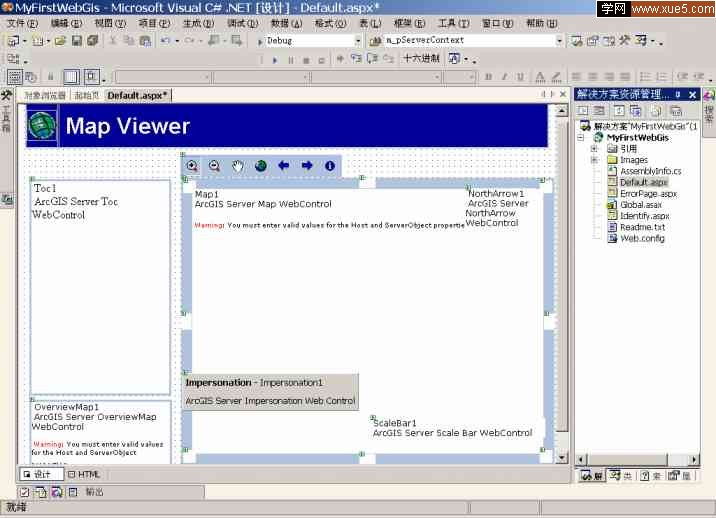Open the New Project dropdown arrow
716x518 pixels.
pyautogui.click(x=25, y=41)
